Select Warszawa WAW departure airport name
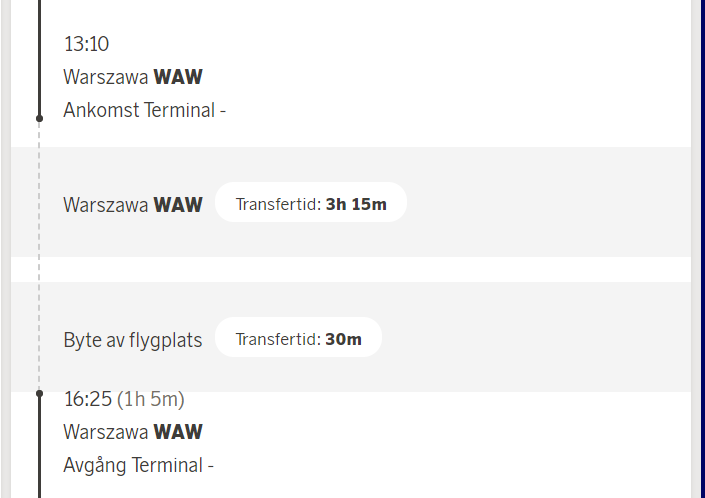The image size is (705, 498). tap(133, 432)
